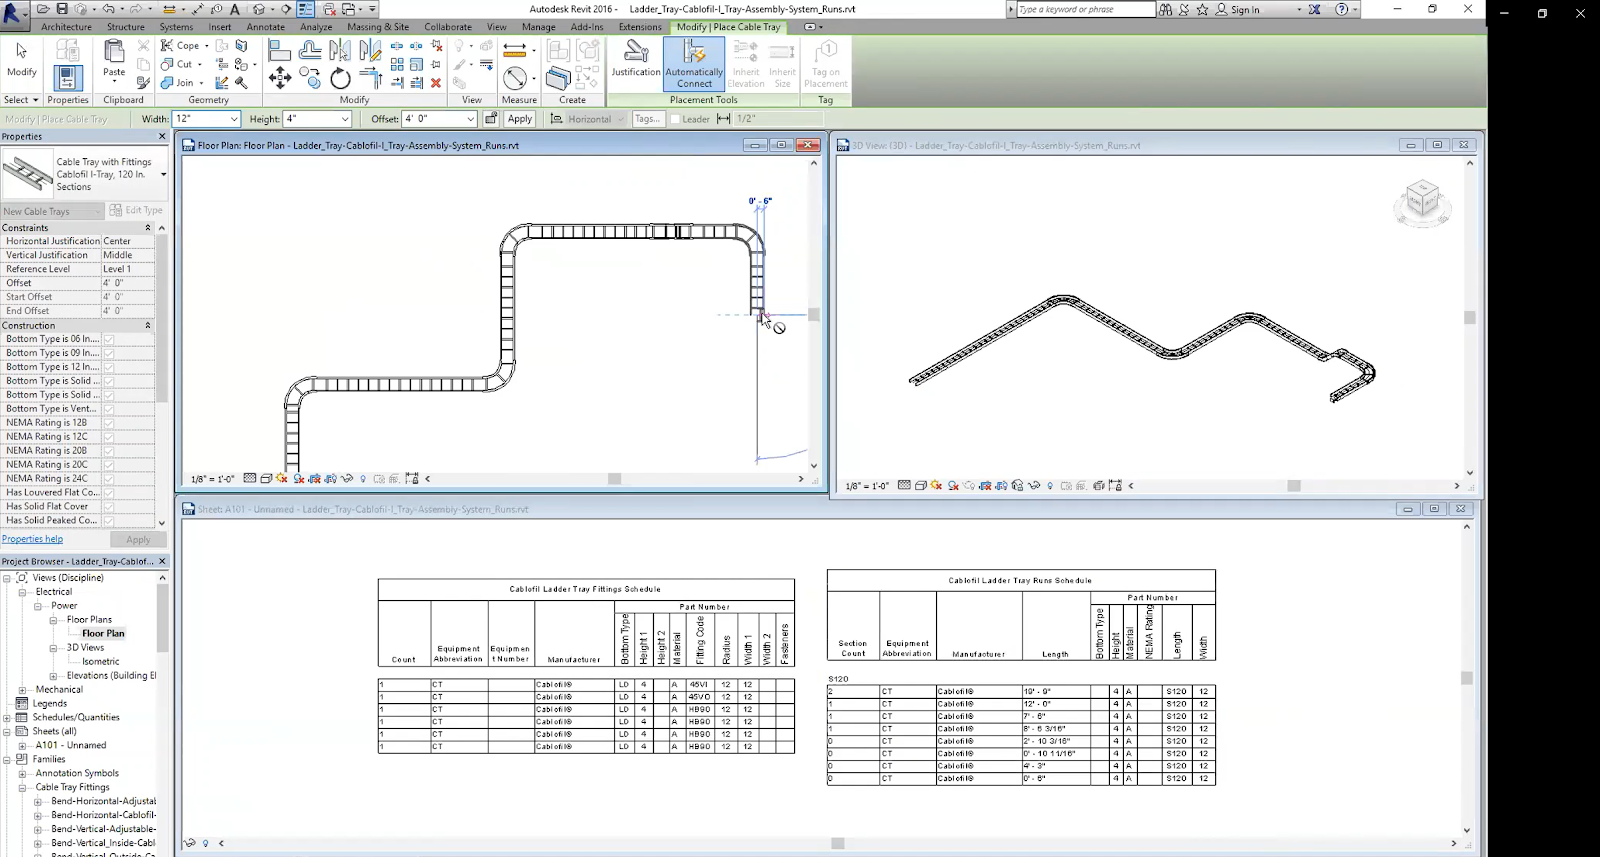Screen dimensions: 1600x857
Task: Click the Move tool in Modify panel
Action: click(x=280, y=79)
